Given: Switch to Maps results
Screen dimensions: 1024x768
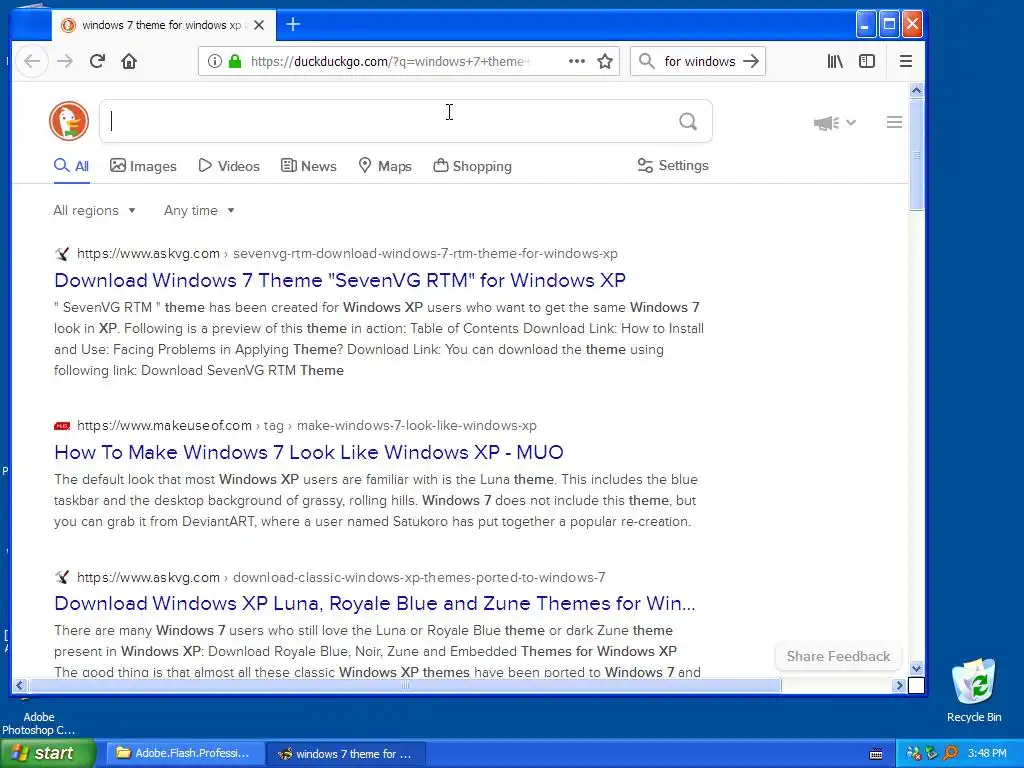Looking at the screenshot, I should [385, 166].
